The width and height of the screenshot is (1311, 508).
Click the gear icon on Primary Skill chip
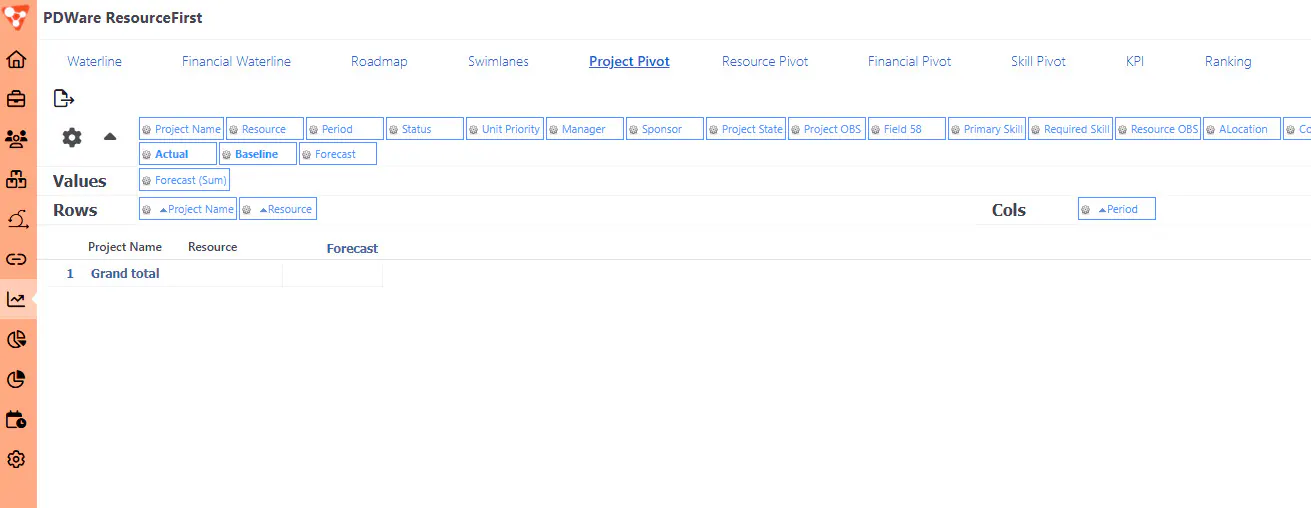click(955, 130)
